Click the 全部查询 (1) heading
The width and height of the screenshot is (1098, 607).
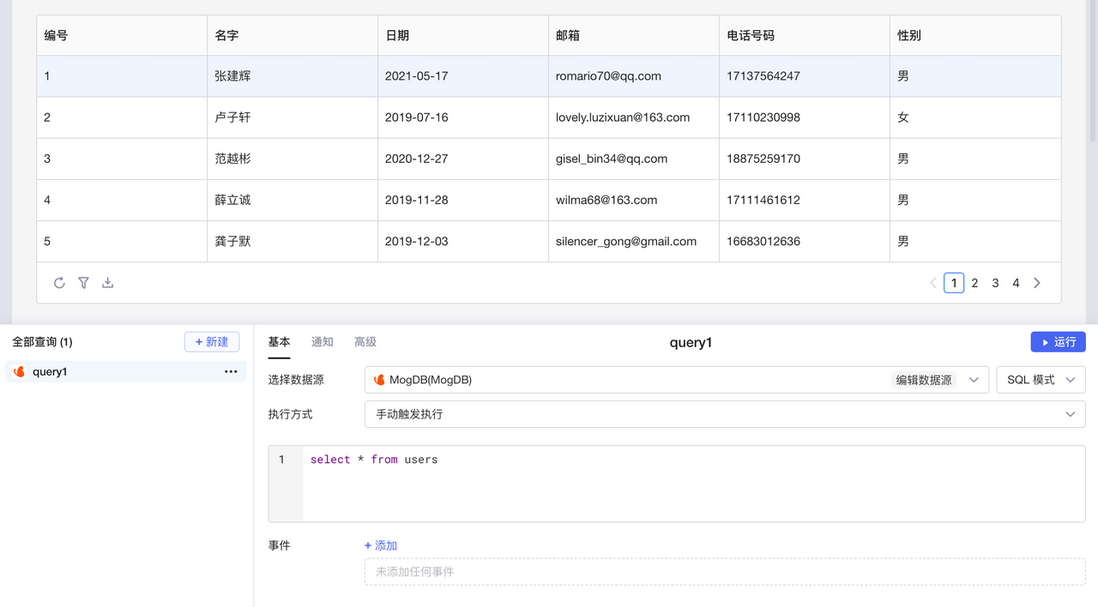click(x=42, y=342)
